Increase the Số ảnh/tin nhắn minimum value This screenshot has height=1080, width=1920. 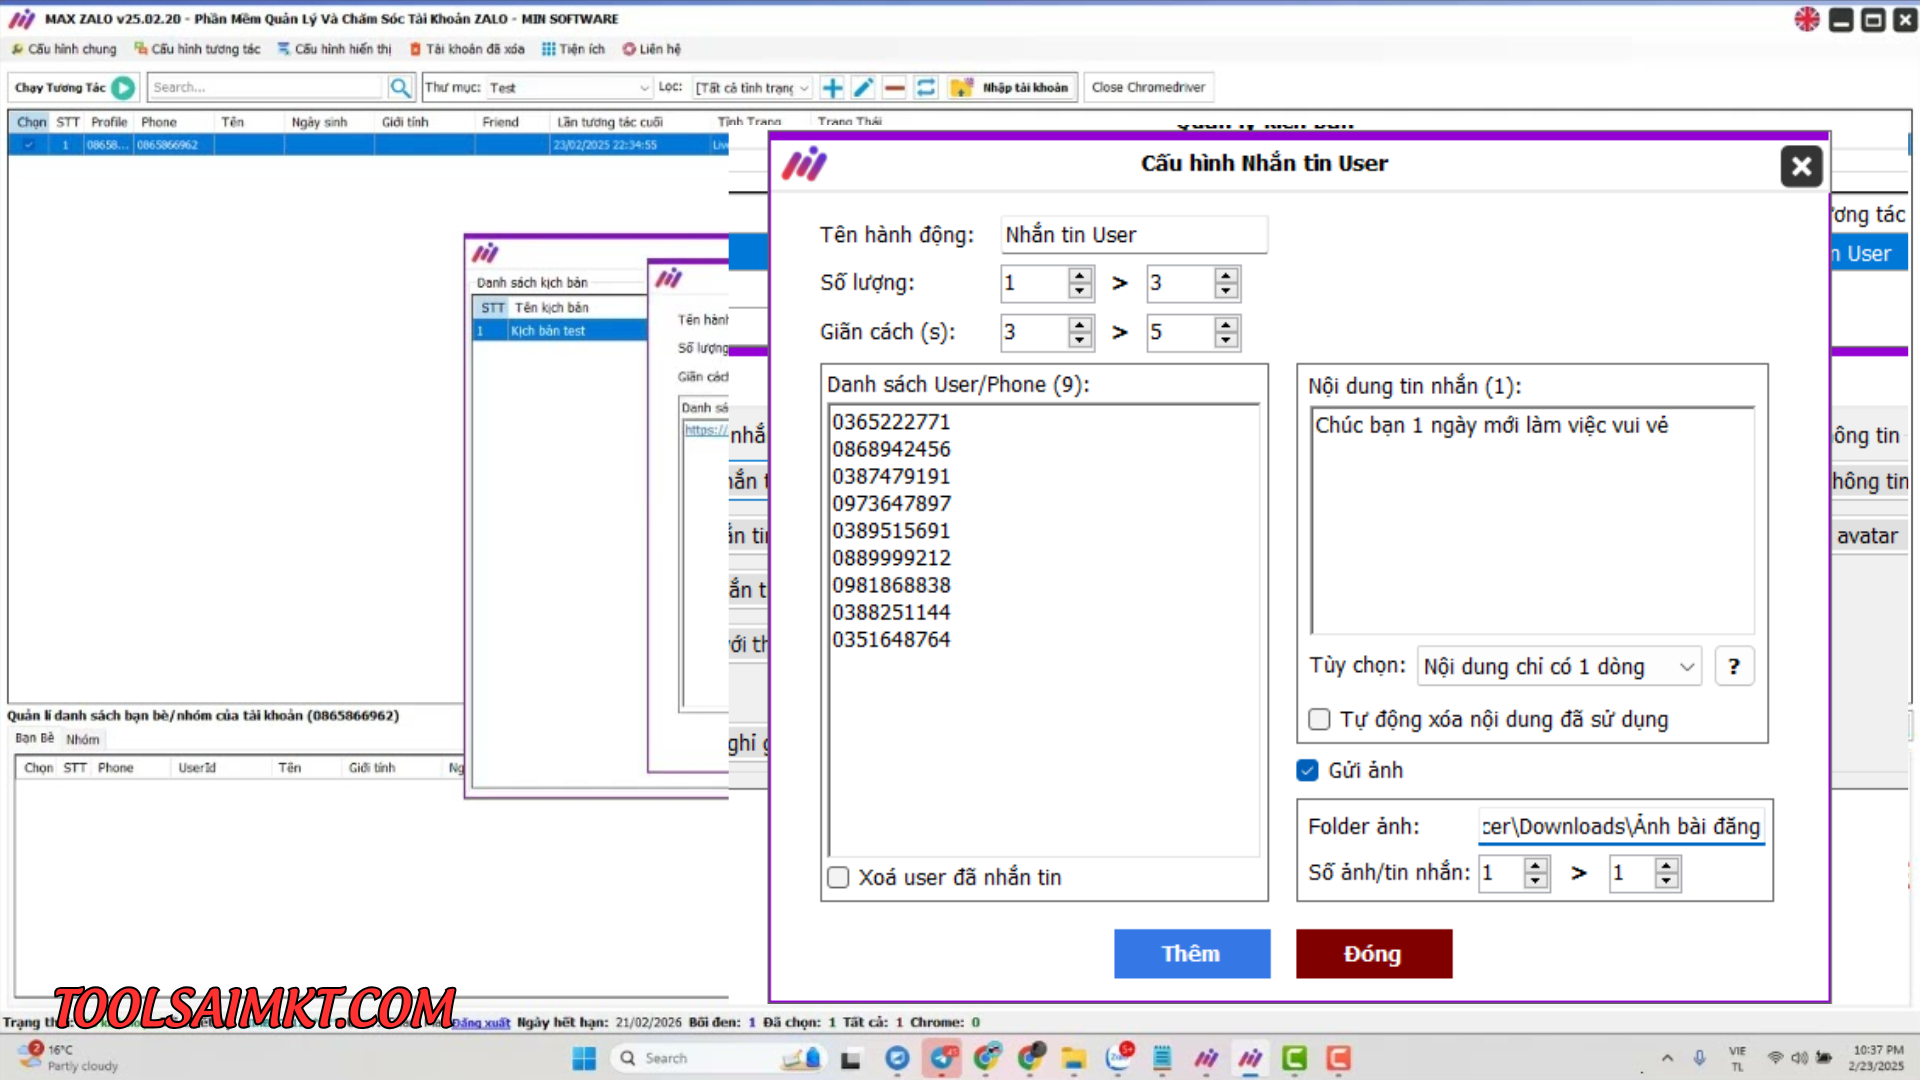pos(1535,865)
